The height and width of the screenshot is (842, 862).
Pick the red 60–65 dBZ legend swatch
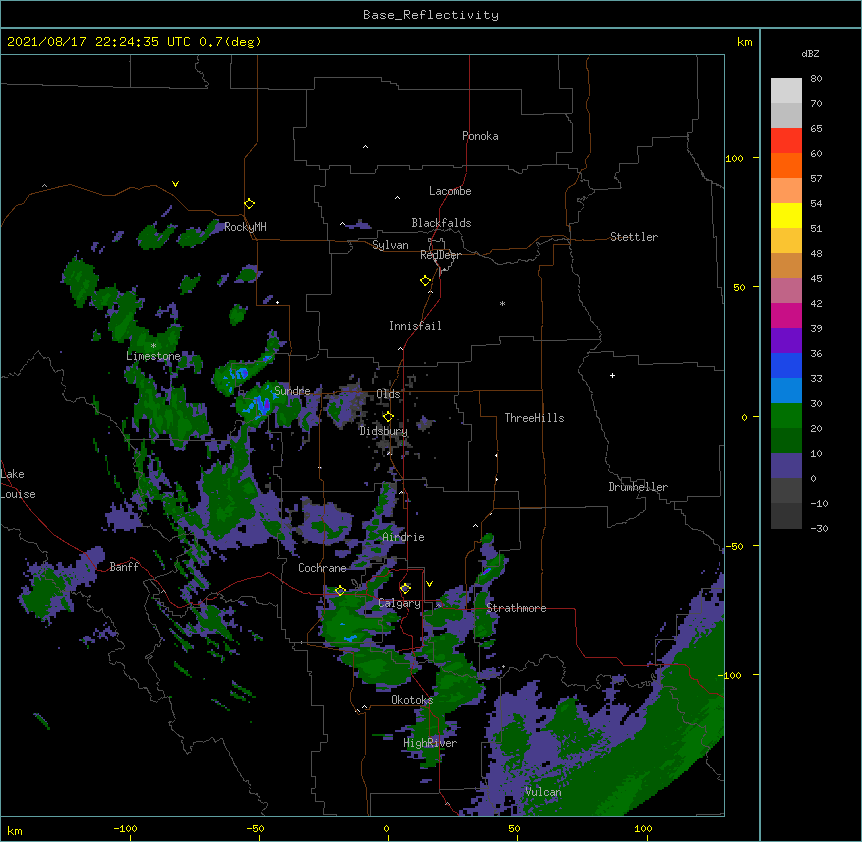(786, 141)
